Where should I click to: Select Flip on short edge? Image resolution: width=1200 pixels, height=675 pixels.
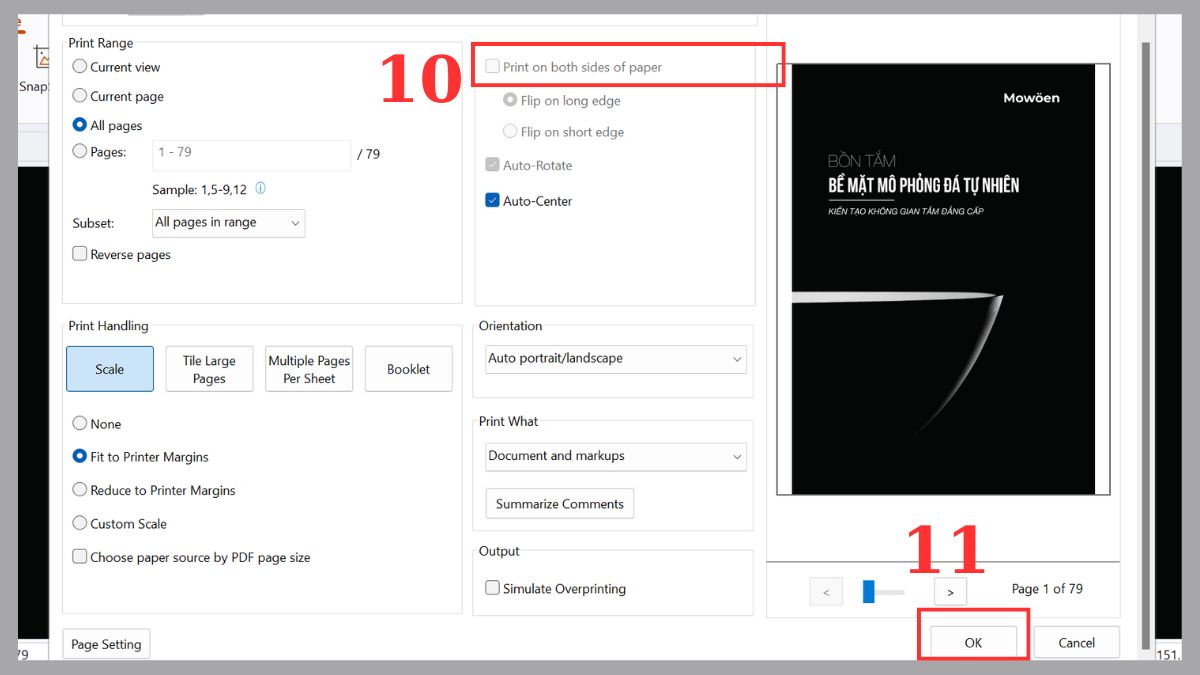pyautogui.click(x=510, y=131)
